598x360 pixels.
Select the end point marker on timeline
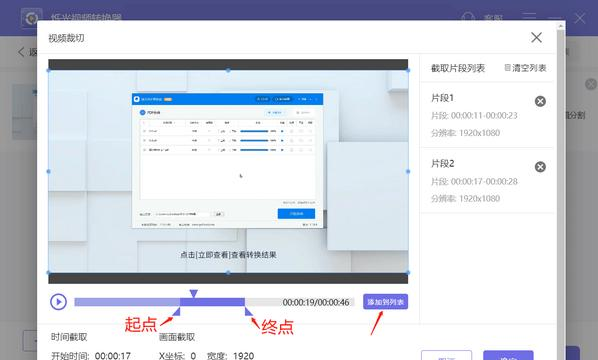pyautogui.click(x=248, y=312)
